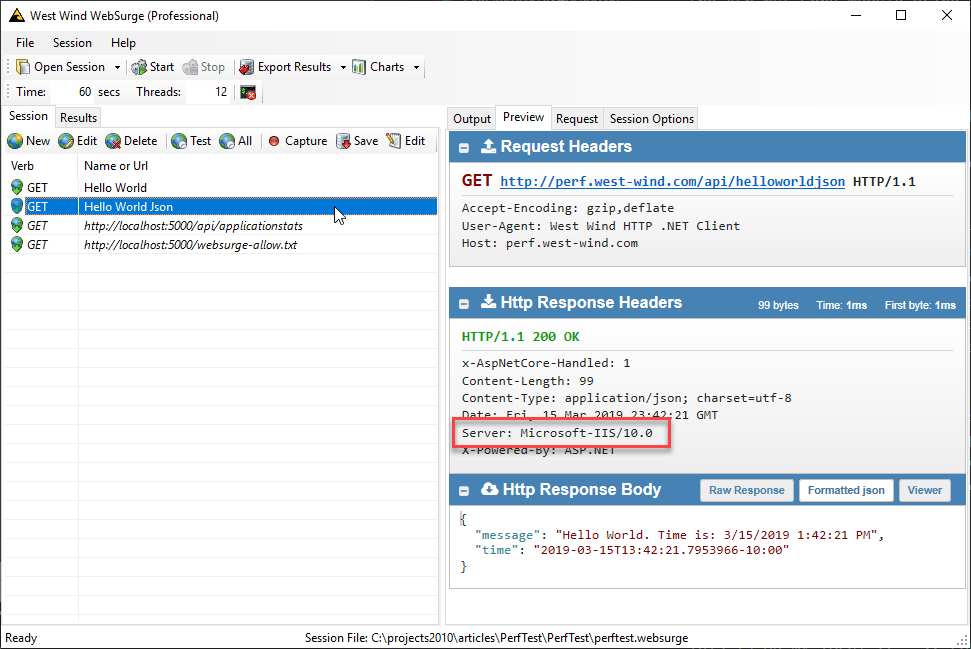Show the Formatted json response view
Screen dimensions: 971x649
(845, 490)
